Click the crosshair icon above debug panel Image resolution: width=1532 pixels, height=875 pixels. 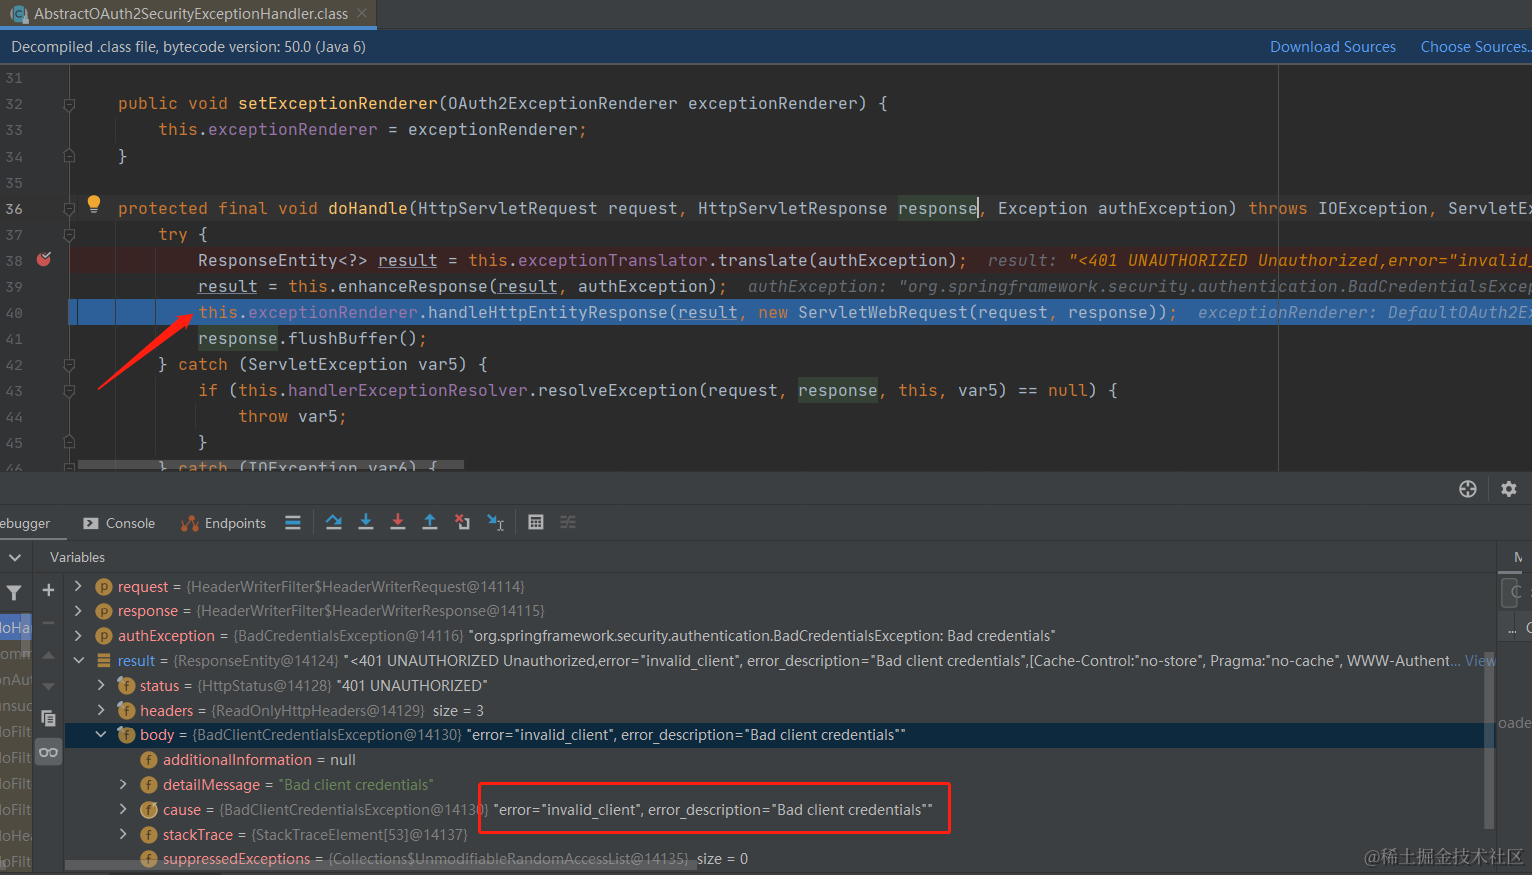[x=1468, y=489]
